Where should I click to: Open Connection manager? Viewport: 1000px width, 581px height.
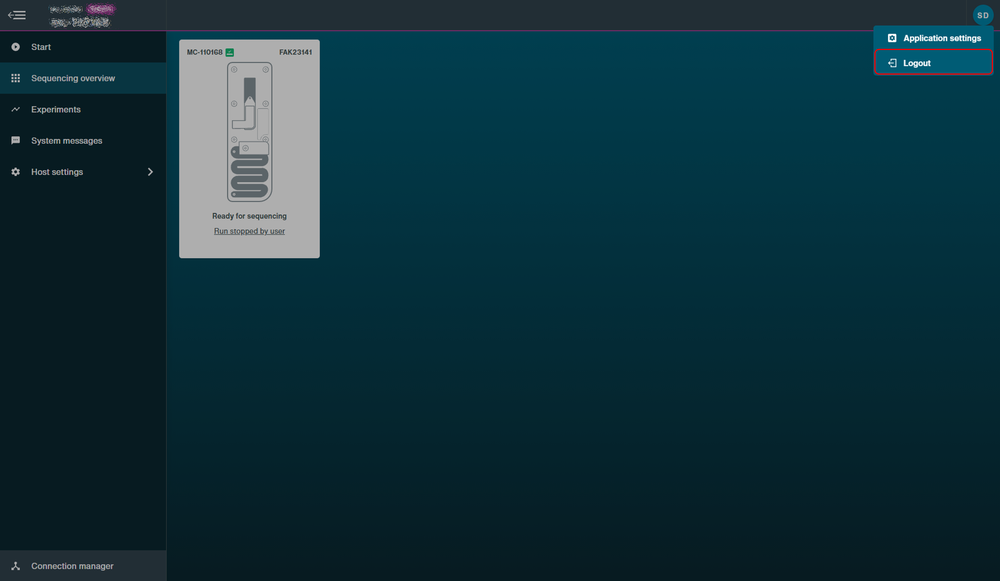tap(83, 566)
